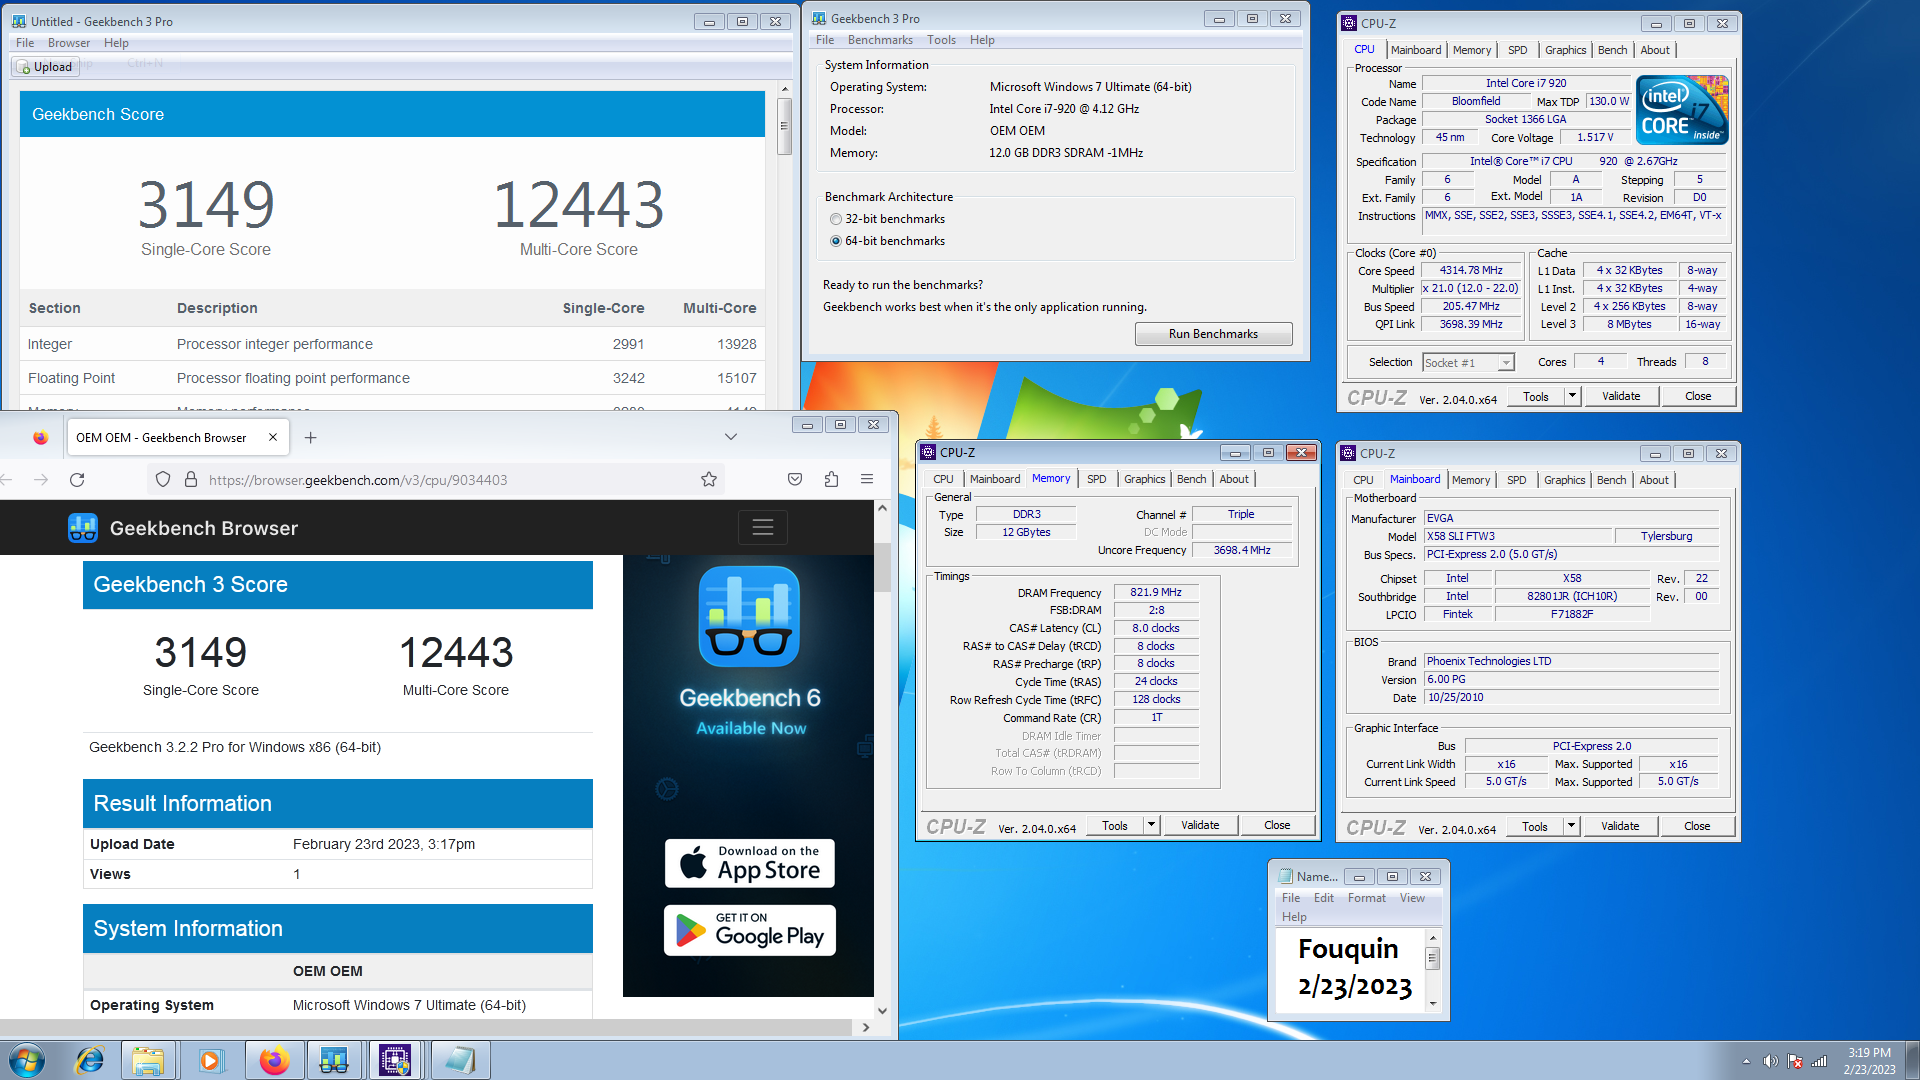Open Tools dropdown arrow in memory CPU-Z window
Image resolution: width=1920 pixels, height=1080 pixels.
[x=1151, y=825]
